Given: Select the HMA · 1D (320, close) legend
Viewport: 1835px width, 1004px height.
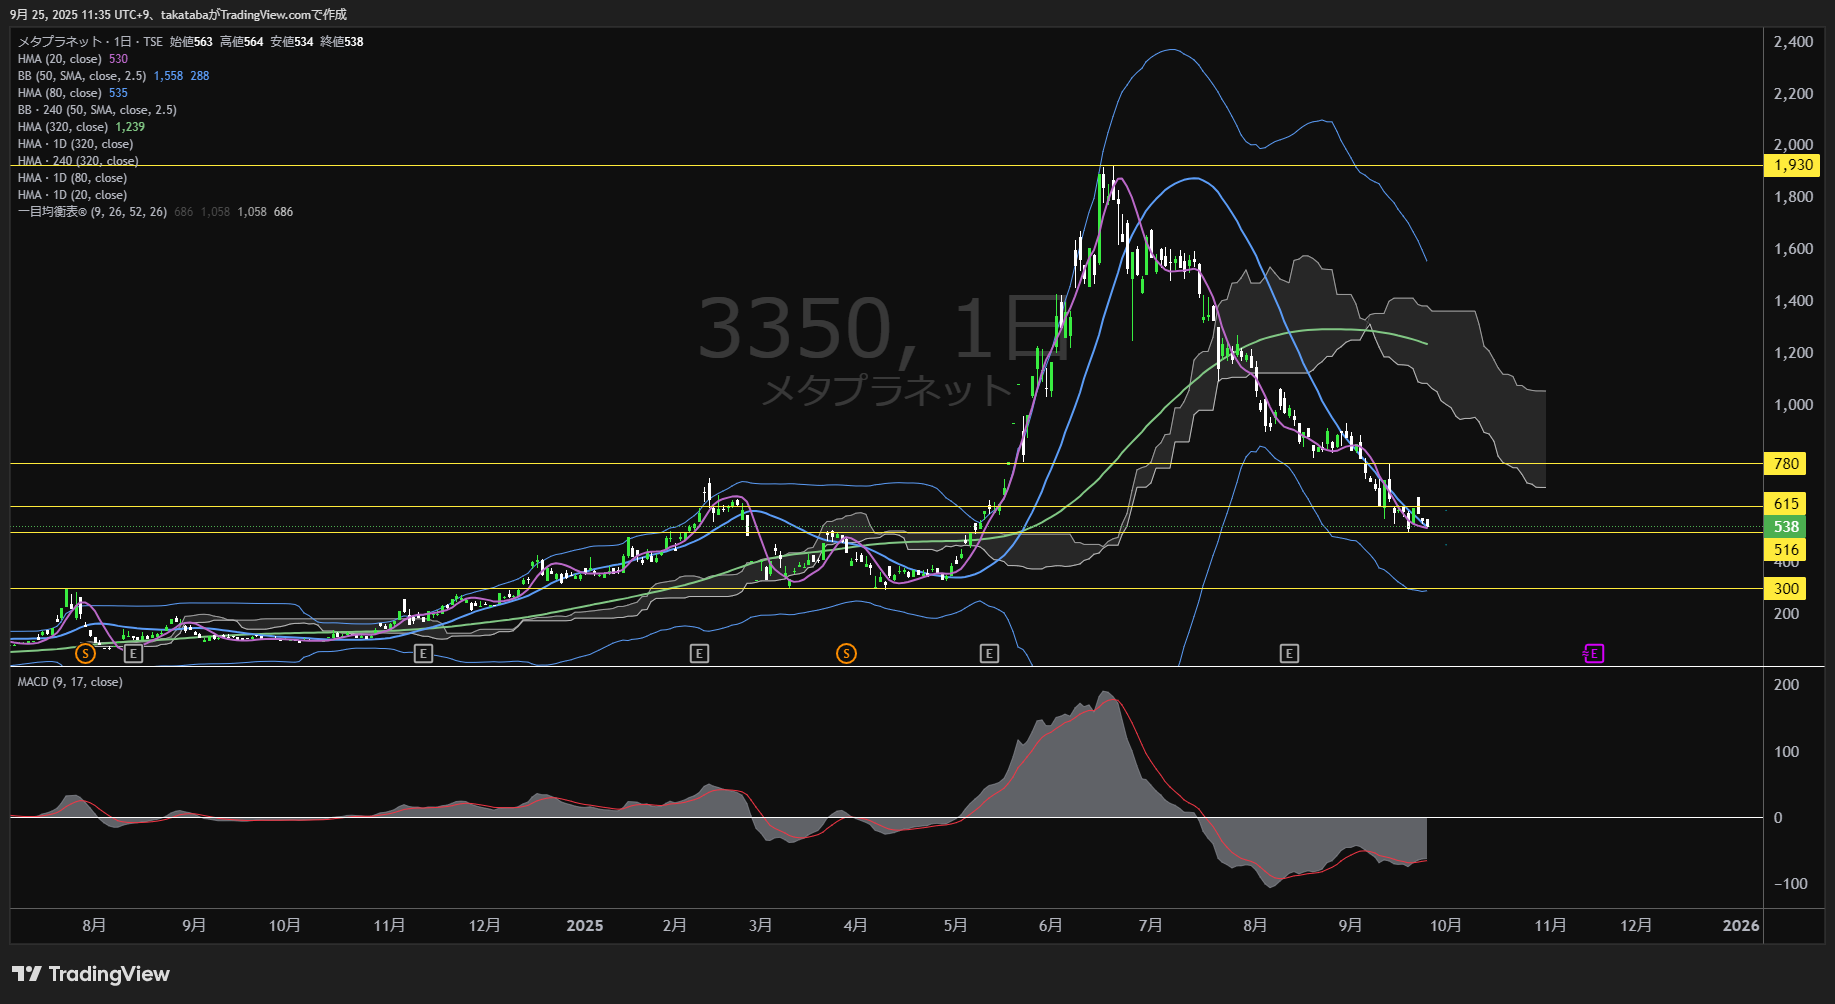Looking at the screenshot, I should tap(75, 144).
